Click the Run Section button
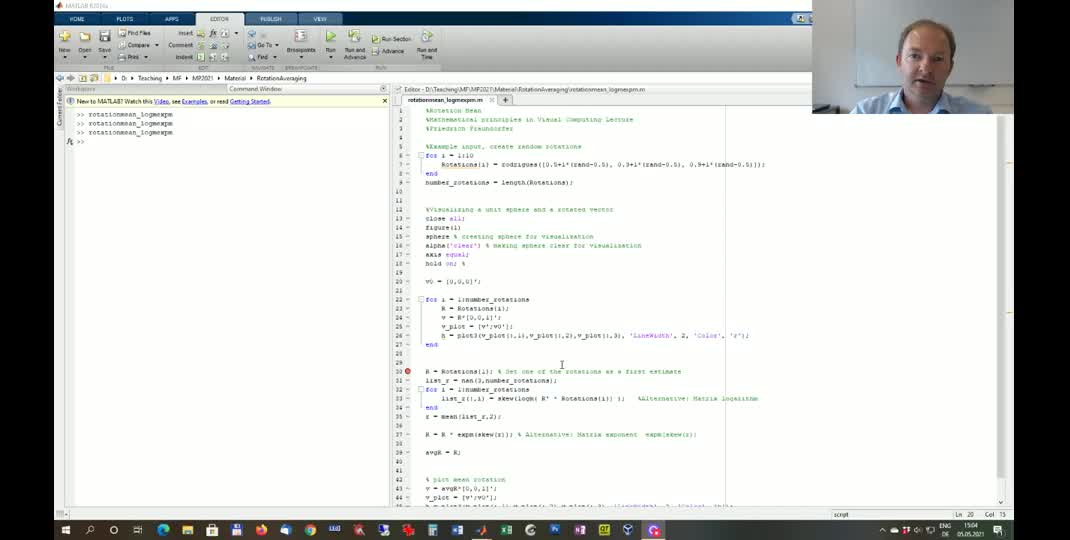 pos(391,39)
